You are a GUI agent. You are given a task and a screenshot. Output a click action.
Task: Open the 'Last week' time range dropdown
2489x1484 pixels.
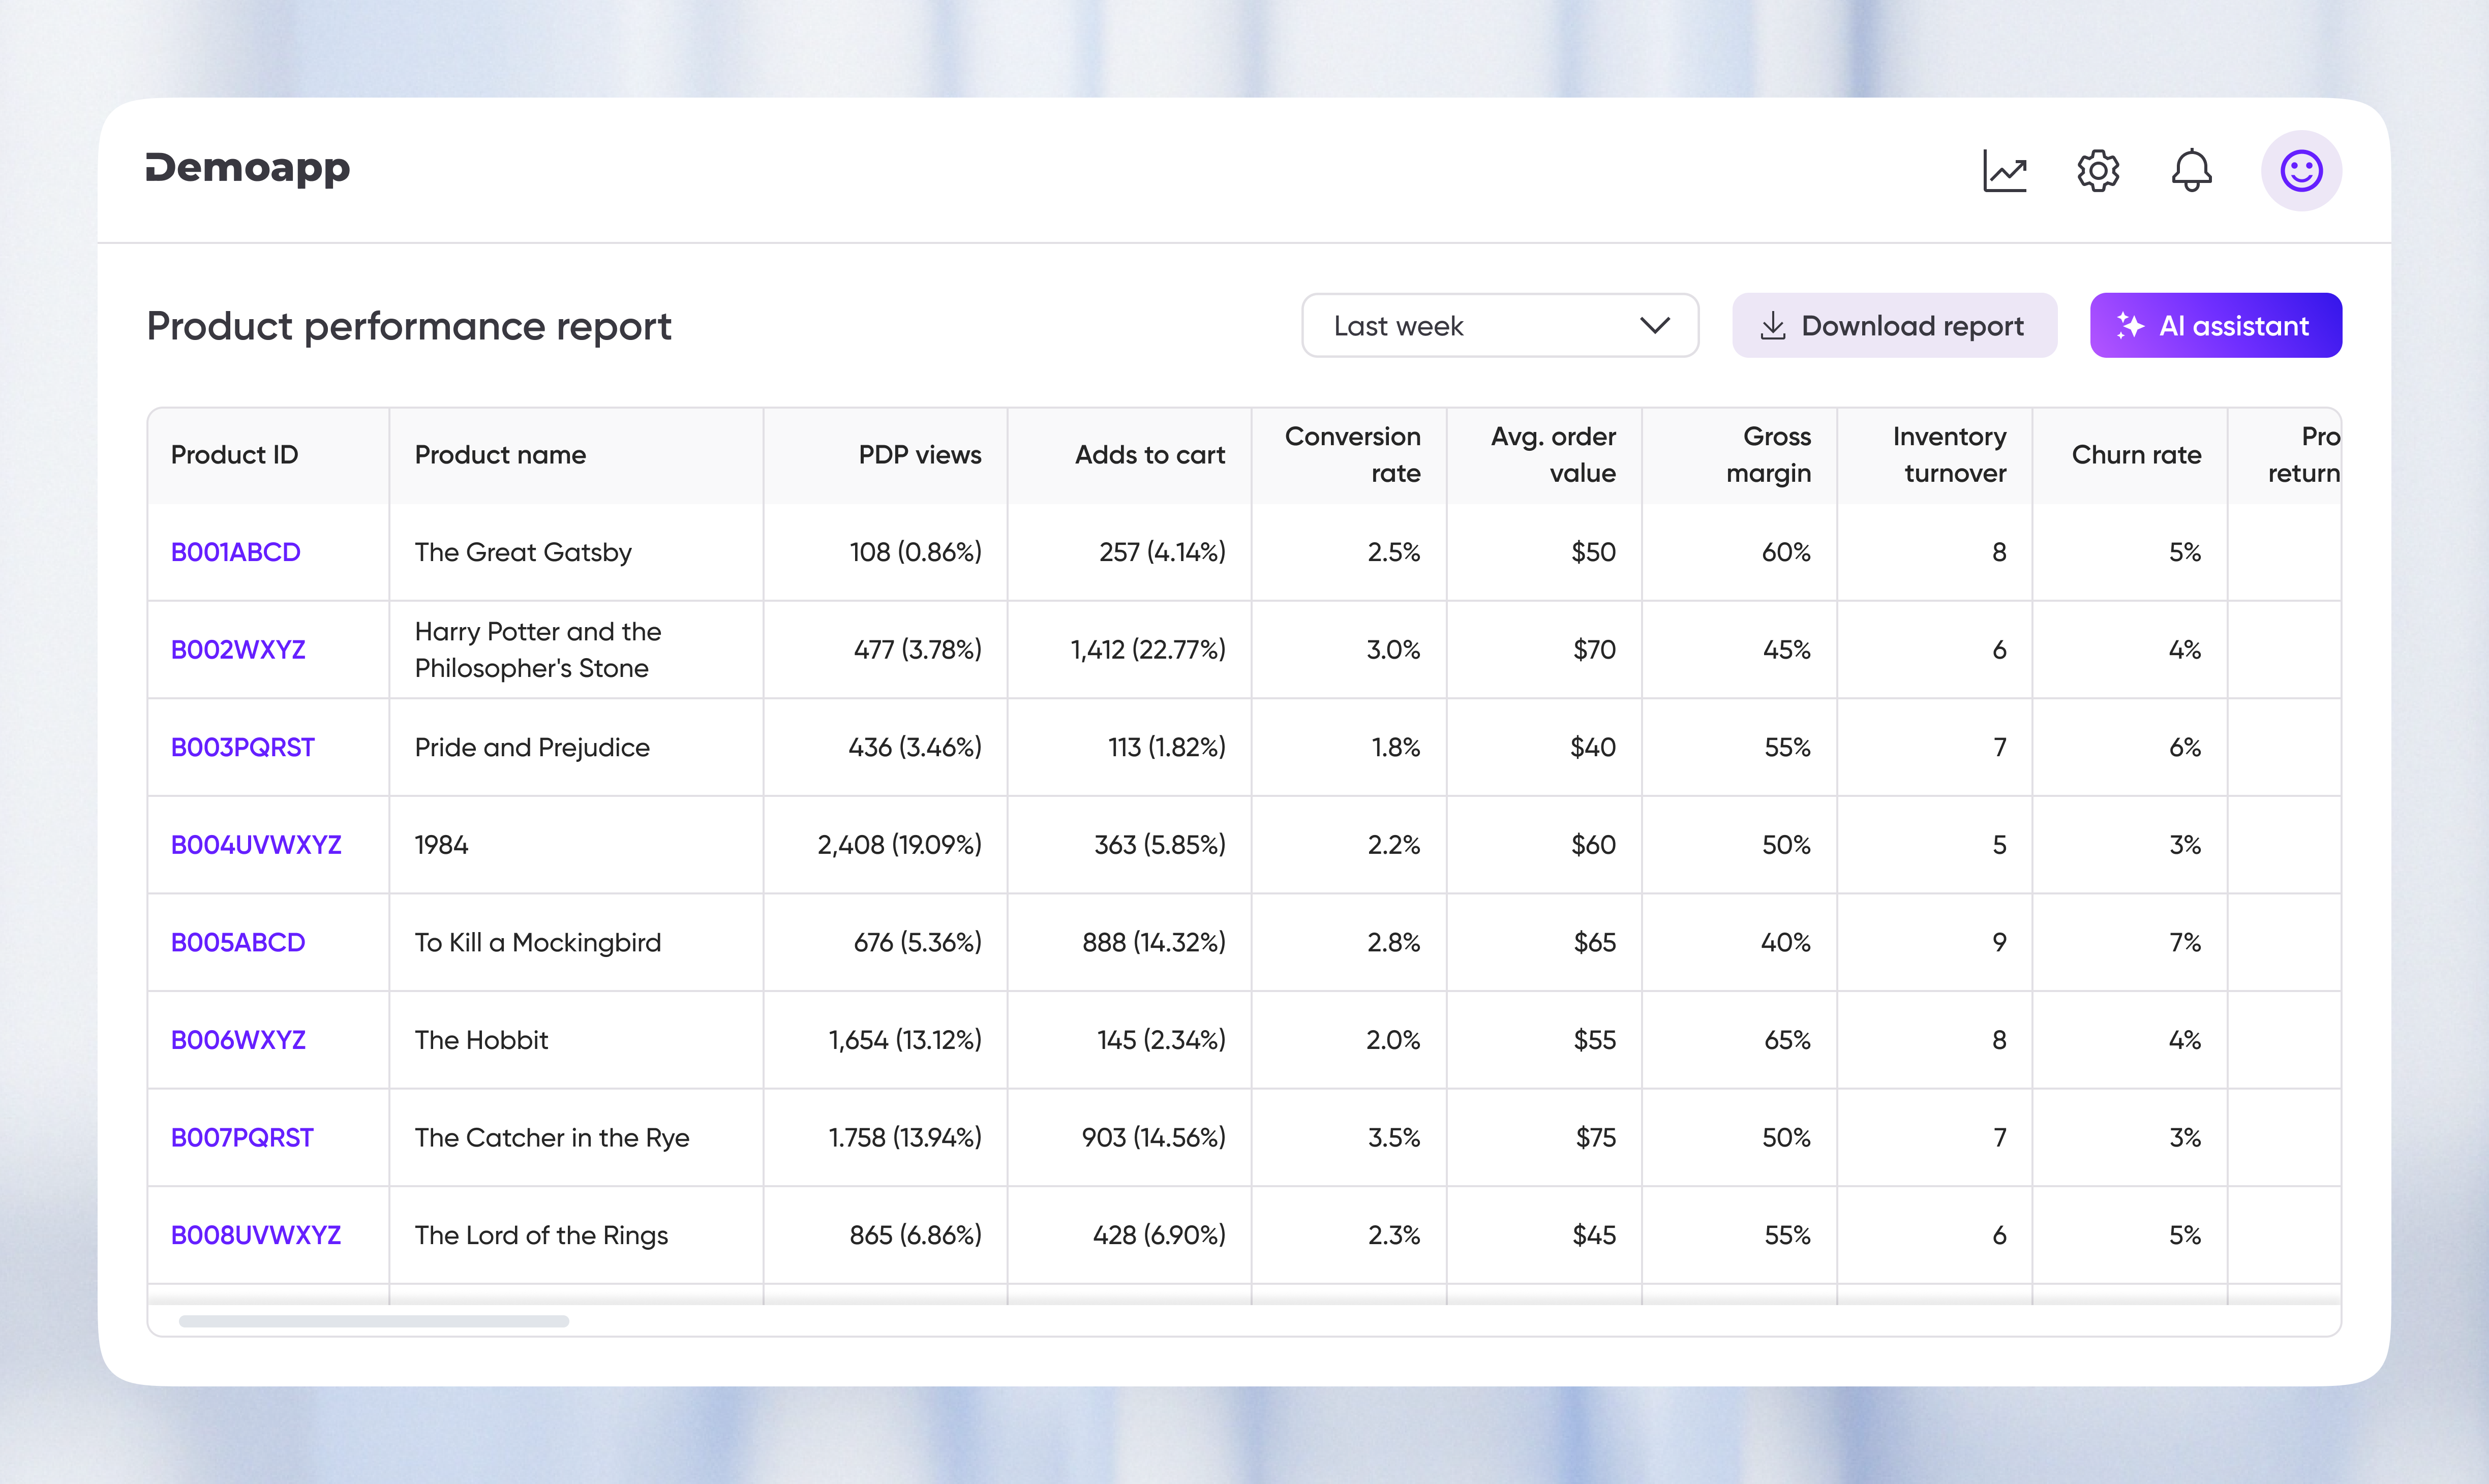(x=1499, y=325)
